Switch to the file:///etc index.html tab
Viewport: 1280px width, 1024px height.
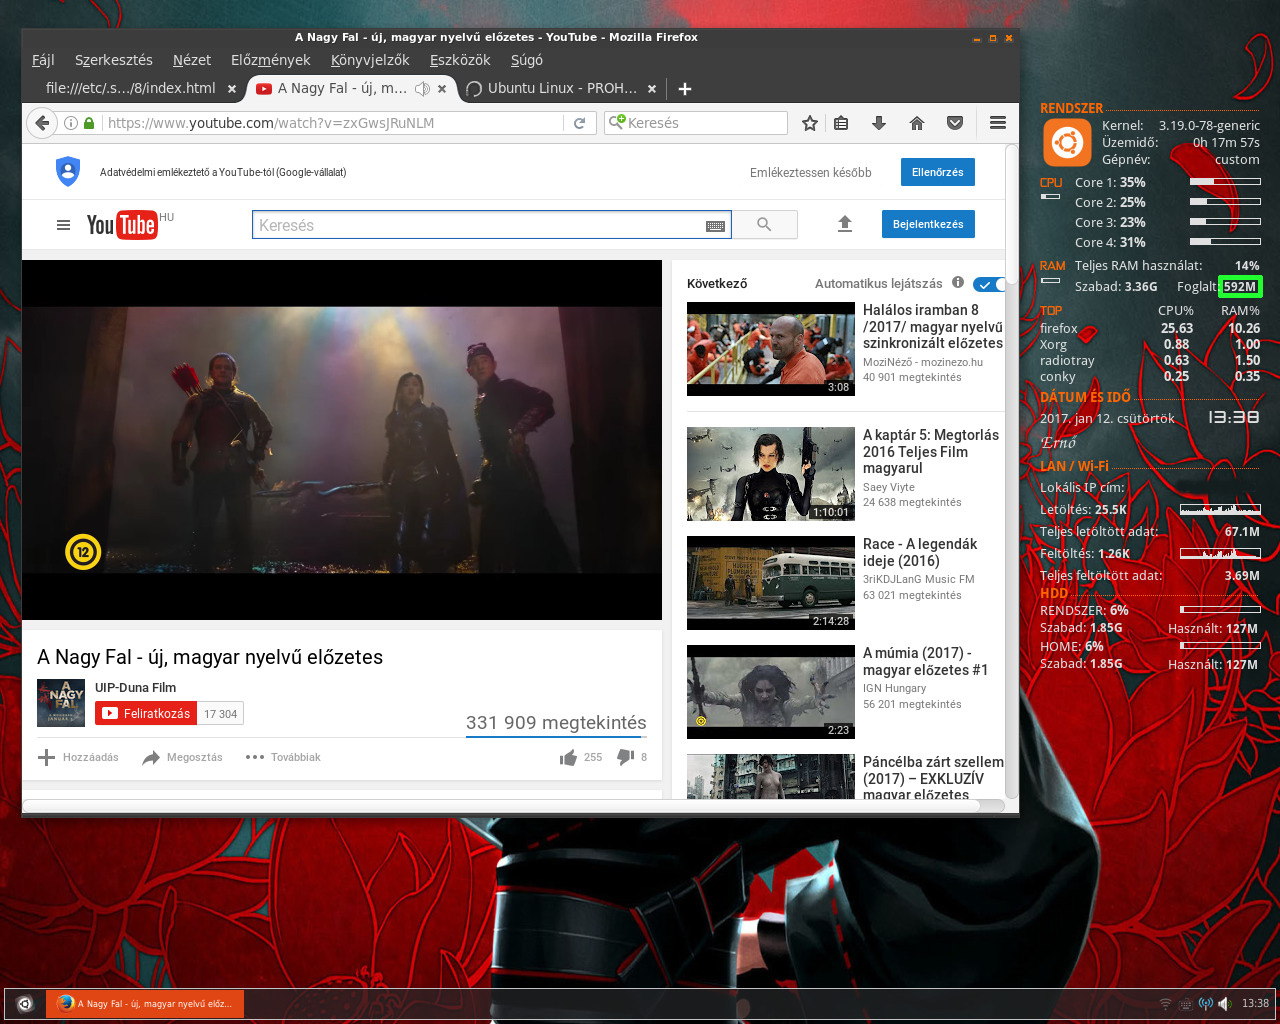[x=131, y=88]
